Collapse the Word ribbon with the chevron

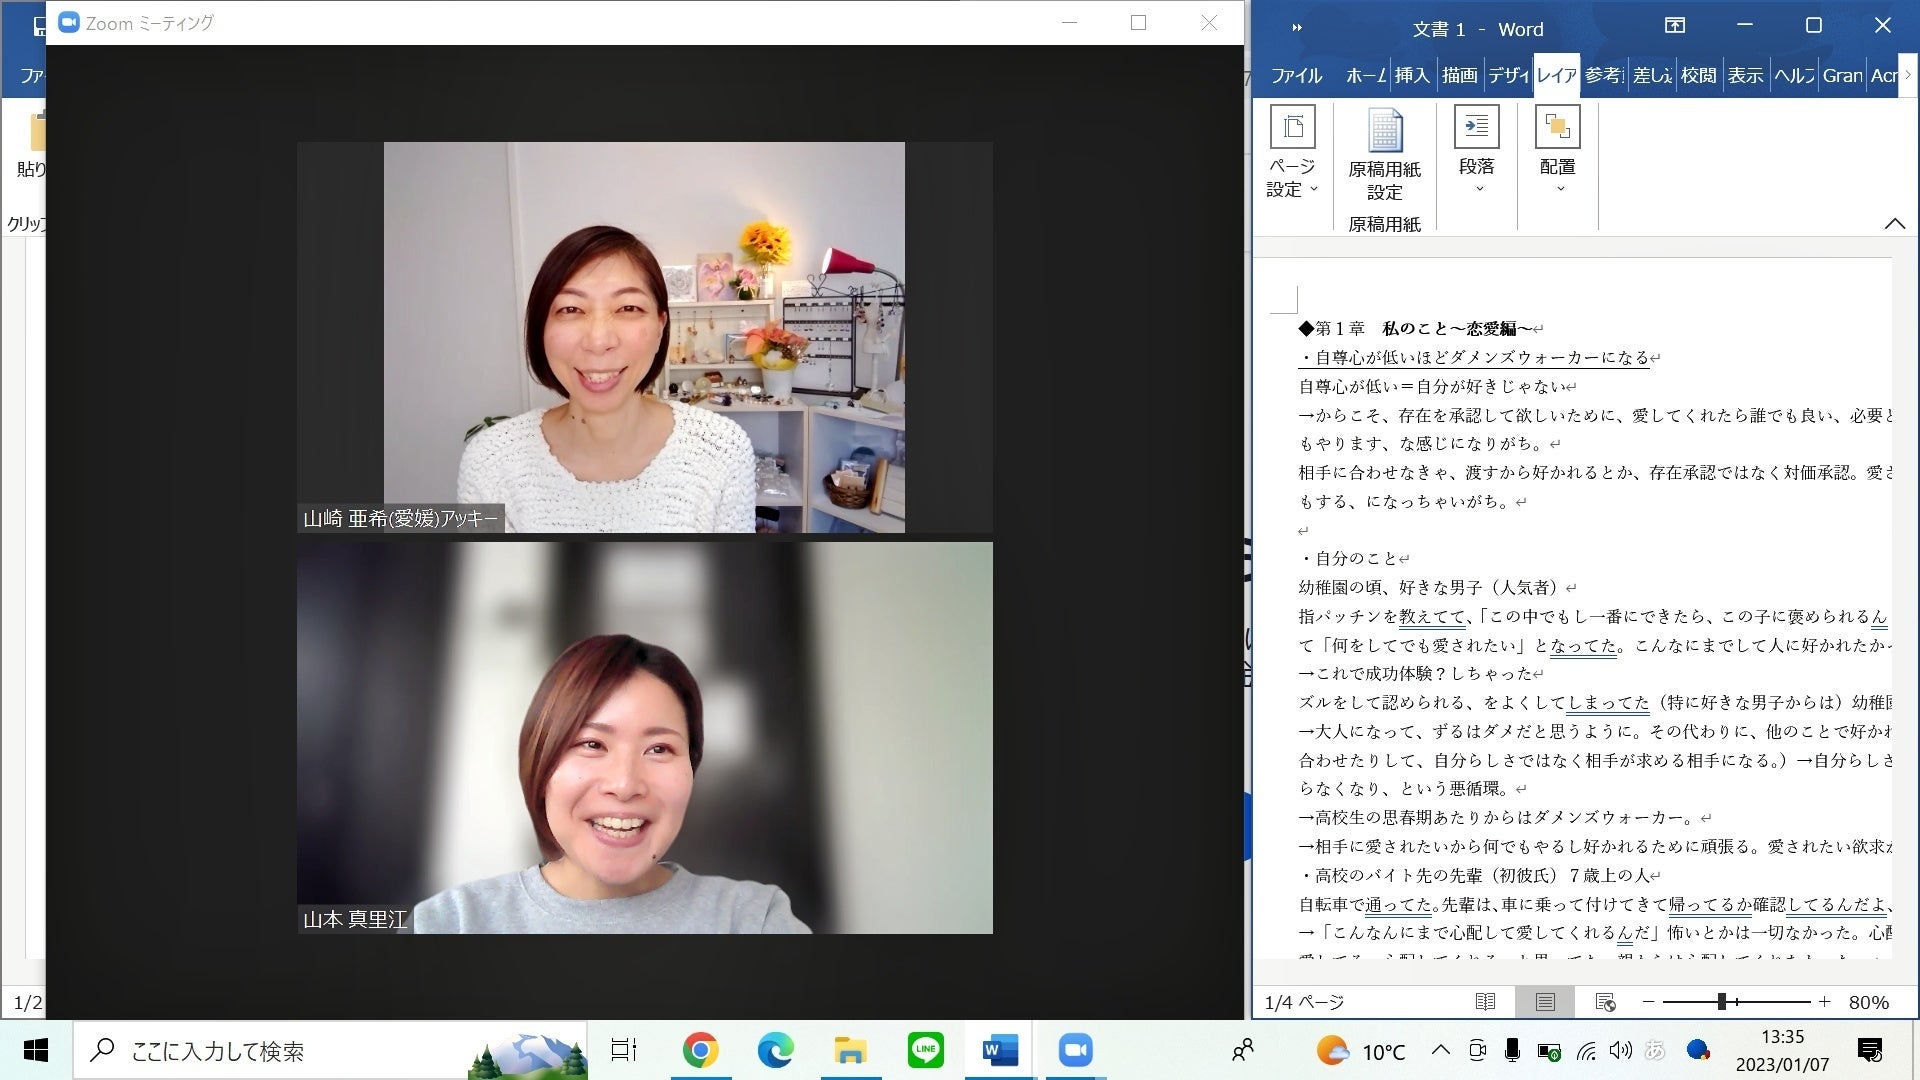[1894, 224]
